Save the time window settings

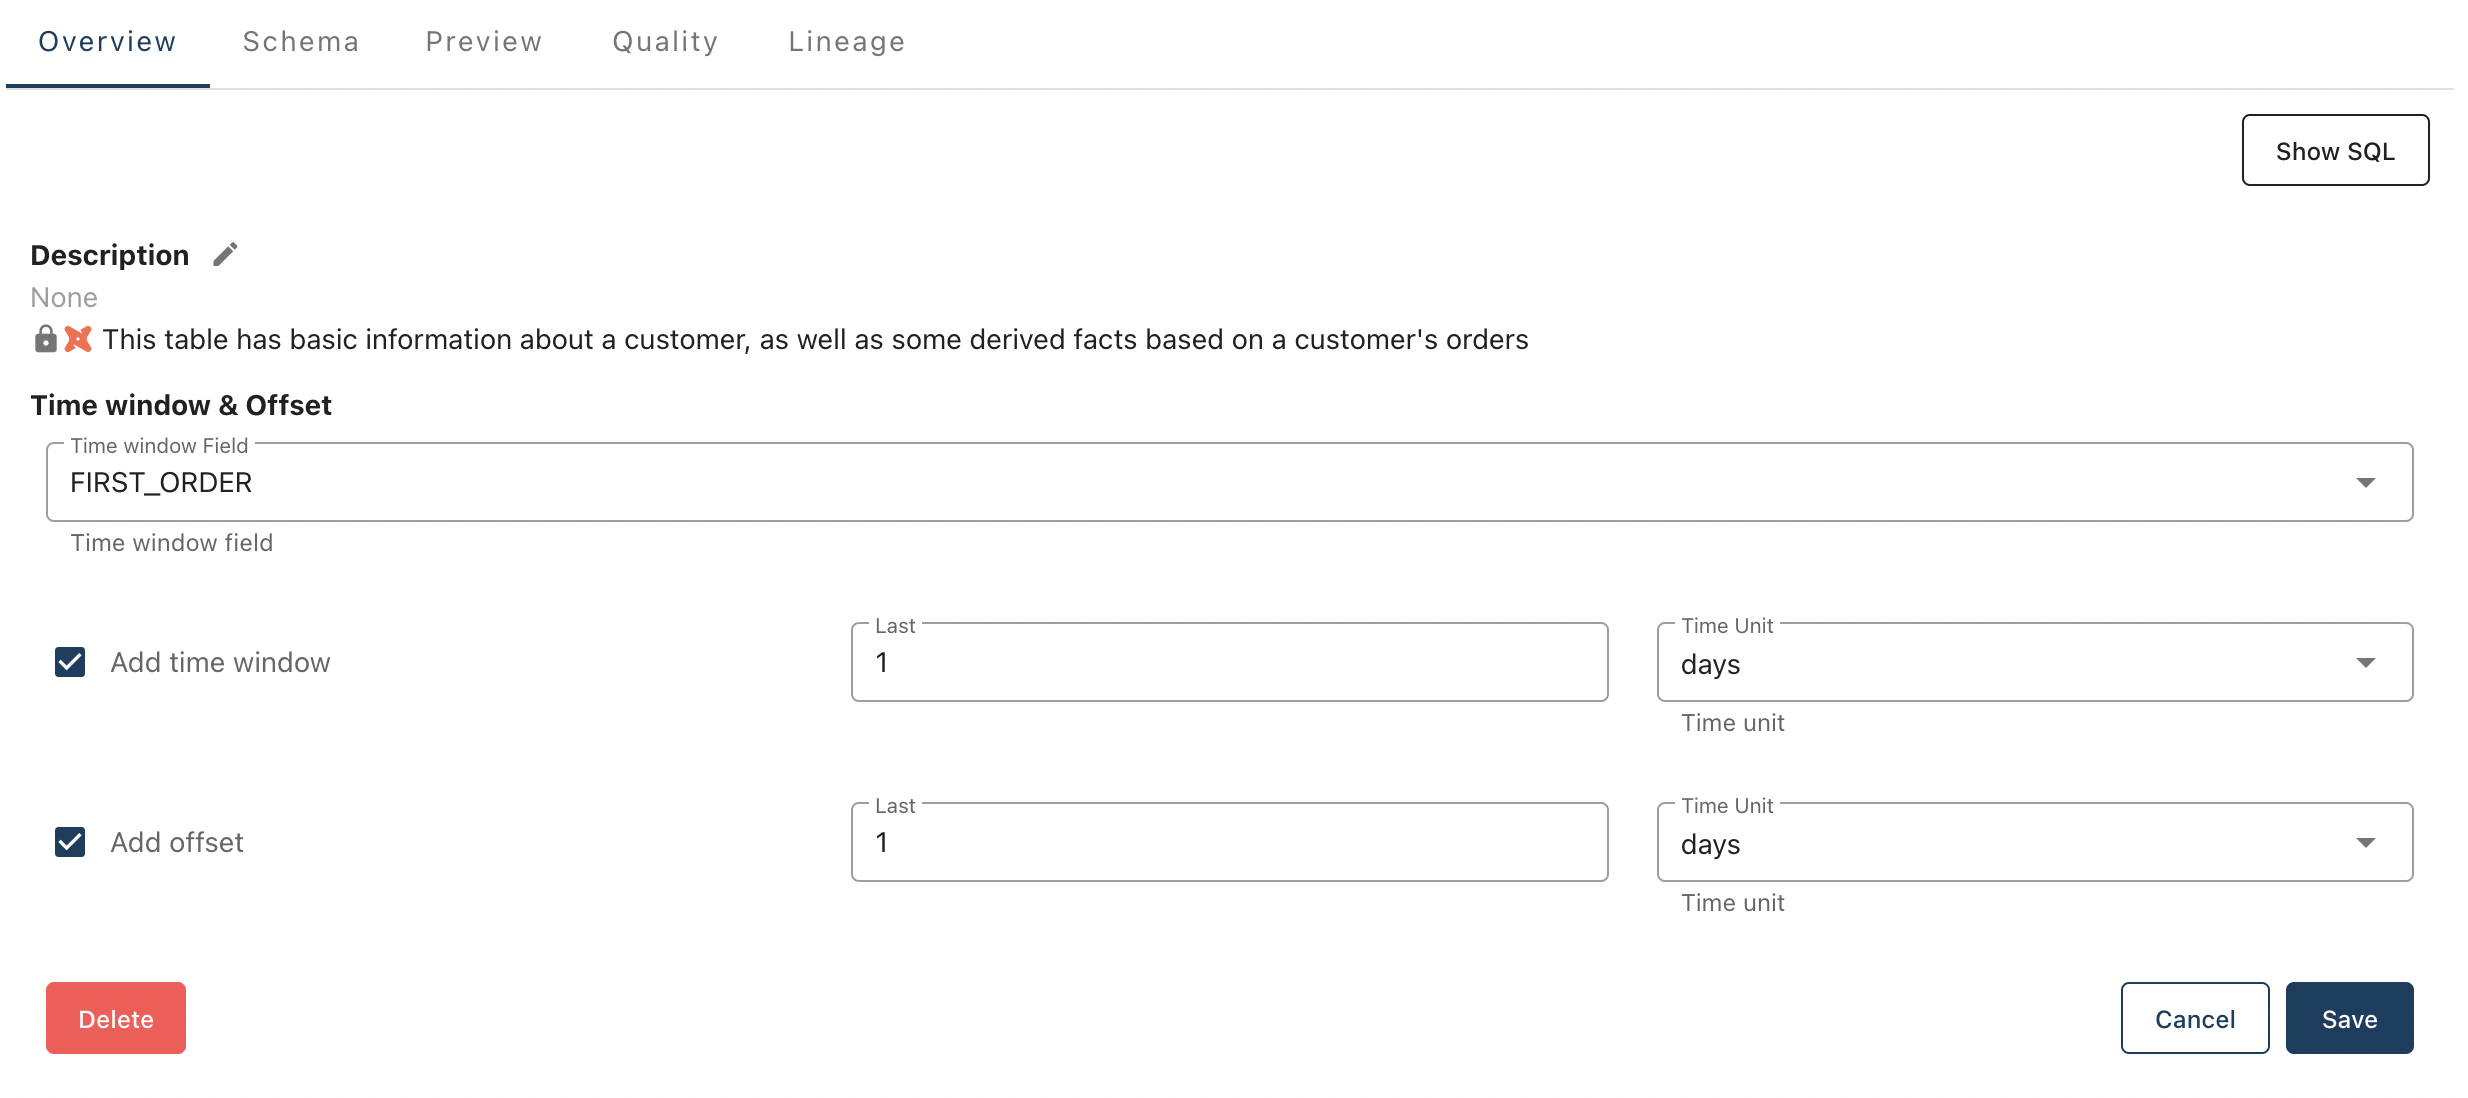pos(2349,1018)
